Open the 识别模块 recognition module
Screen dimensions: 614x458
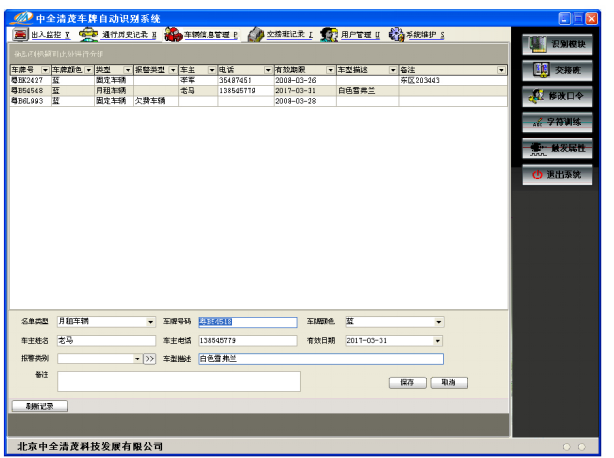pos(559,44)
